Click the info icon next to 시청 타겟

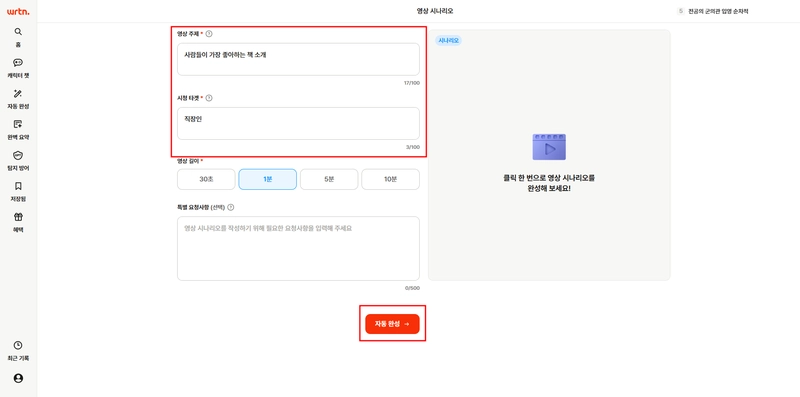tap(209, 98)
